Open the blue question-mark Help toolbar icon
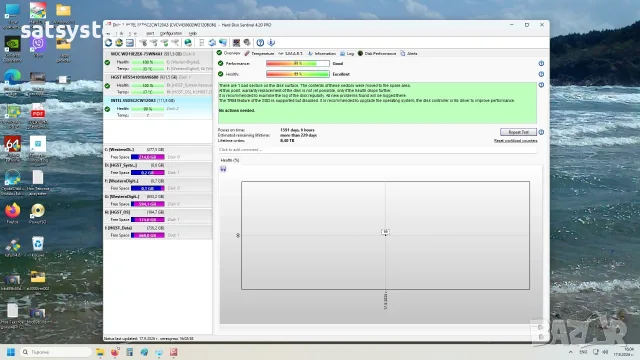Image resolution: width=640 pixels, height=360 pixels. coord(260,42)
